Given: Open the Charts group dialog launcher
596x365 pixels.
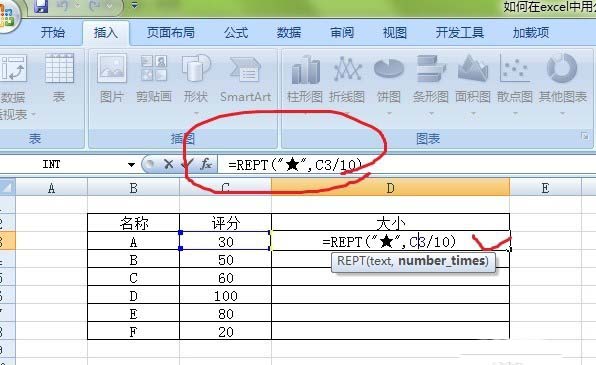Looking at the screenshot, I should tap(585, 136).
